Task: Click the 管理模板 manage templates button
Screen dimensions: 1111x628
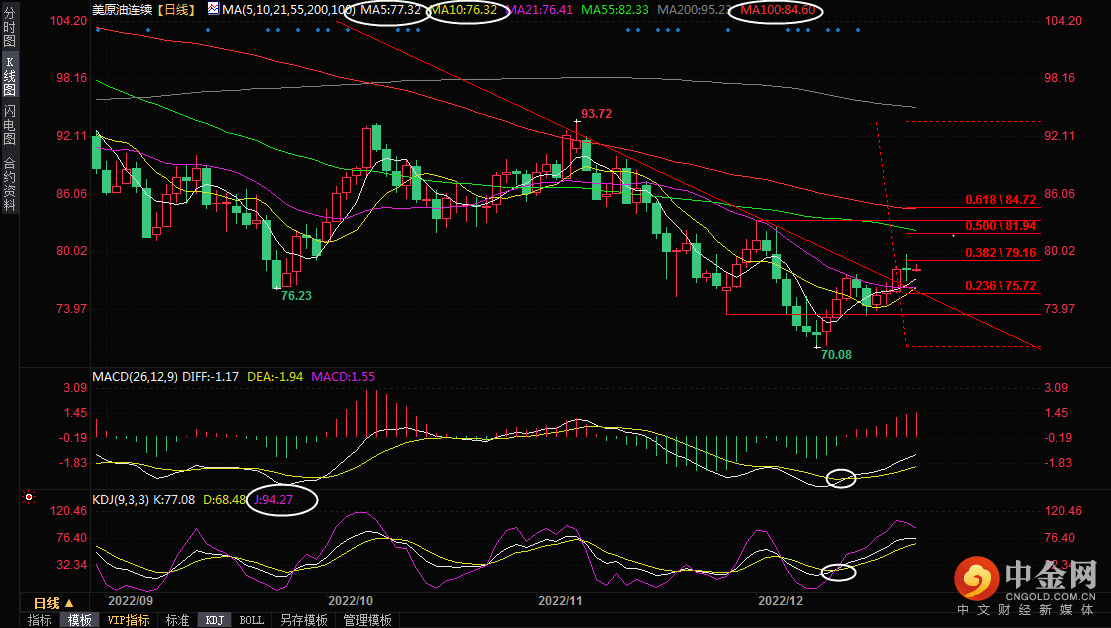Action: pyautogui.click(x=367, y=620)
